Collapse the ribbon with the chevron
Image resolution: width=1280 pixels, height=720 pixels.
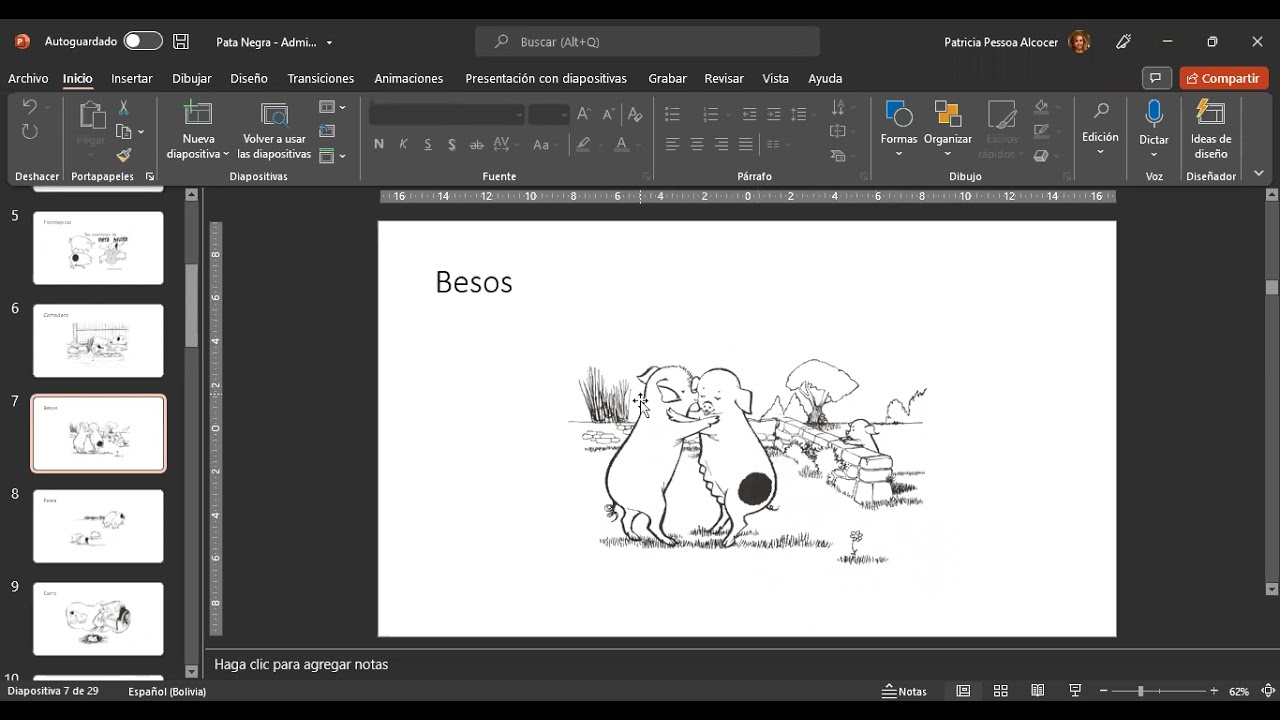click(x=1259, y=174)
